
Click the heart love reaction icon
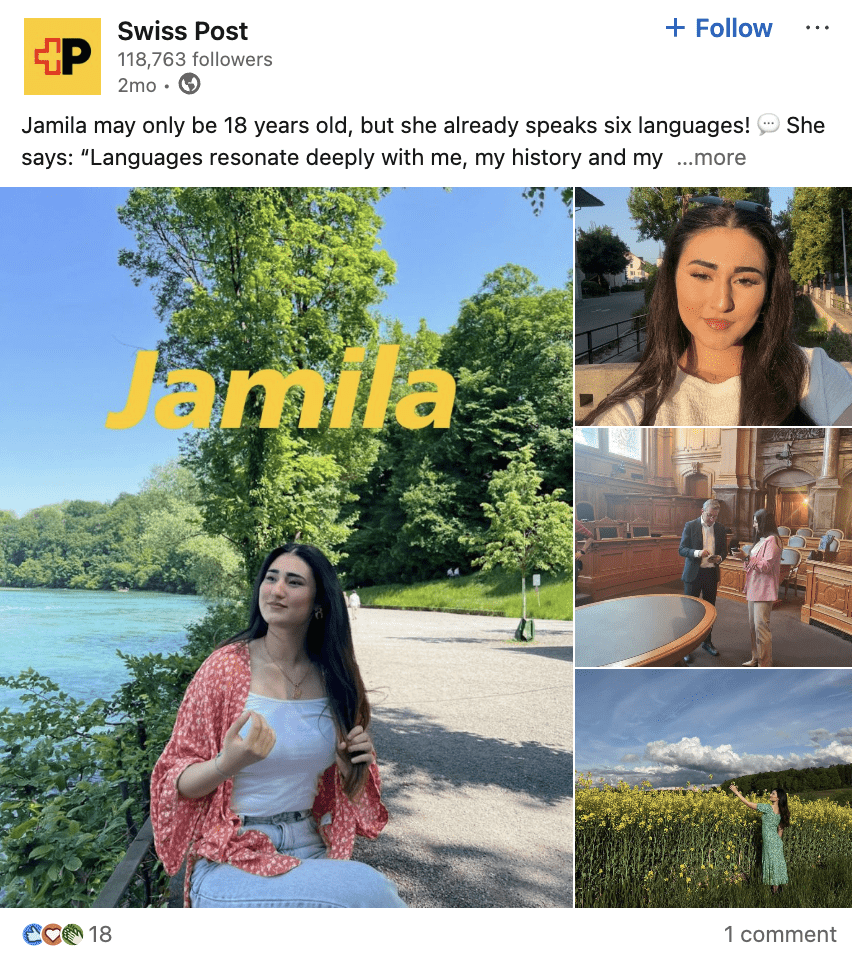[x=52, y=933]
